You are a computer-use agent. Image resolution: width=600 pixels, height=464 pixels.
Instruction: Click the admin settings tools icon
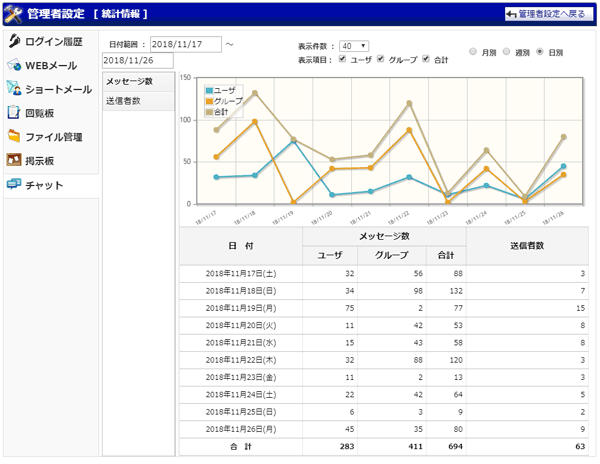13,14
